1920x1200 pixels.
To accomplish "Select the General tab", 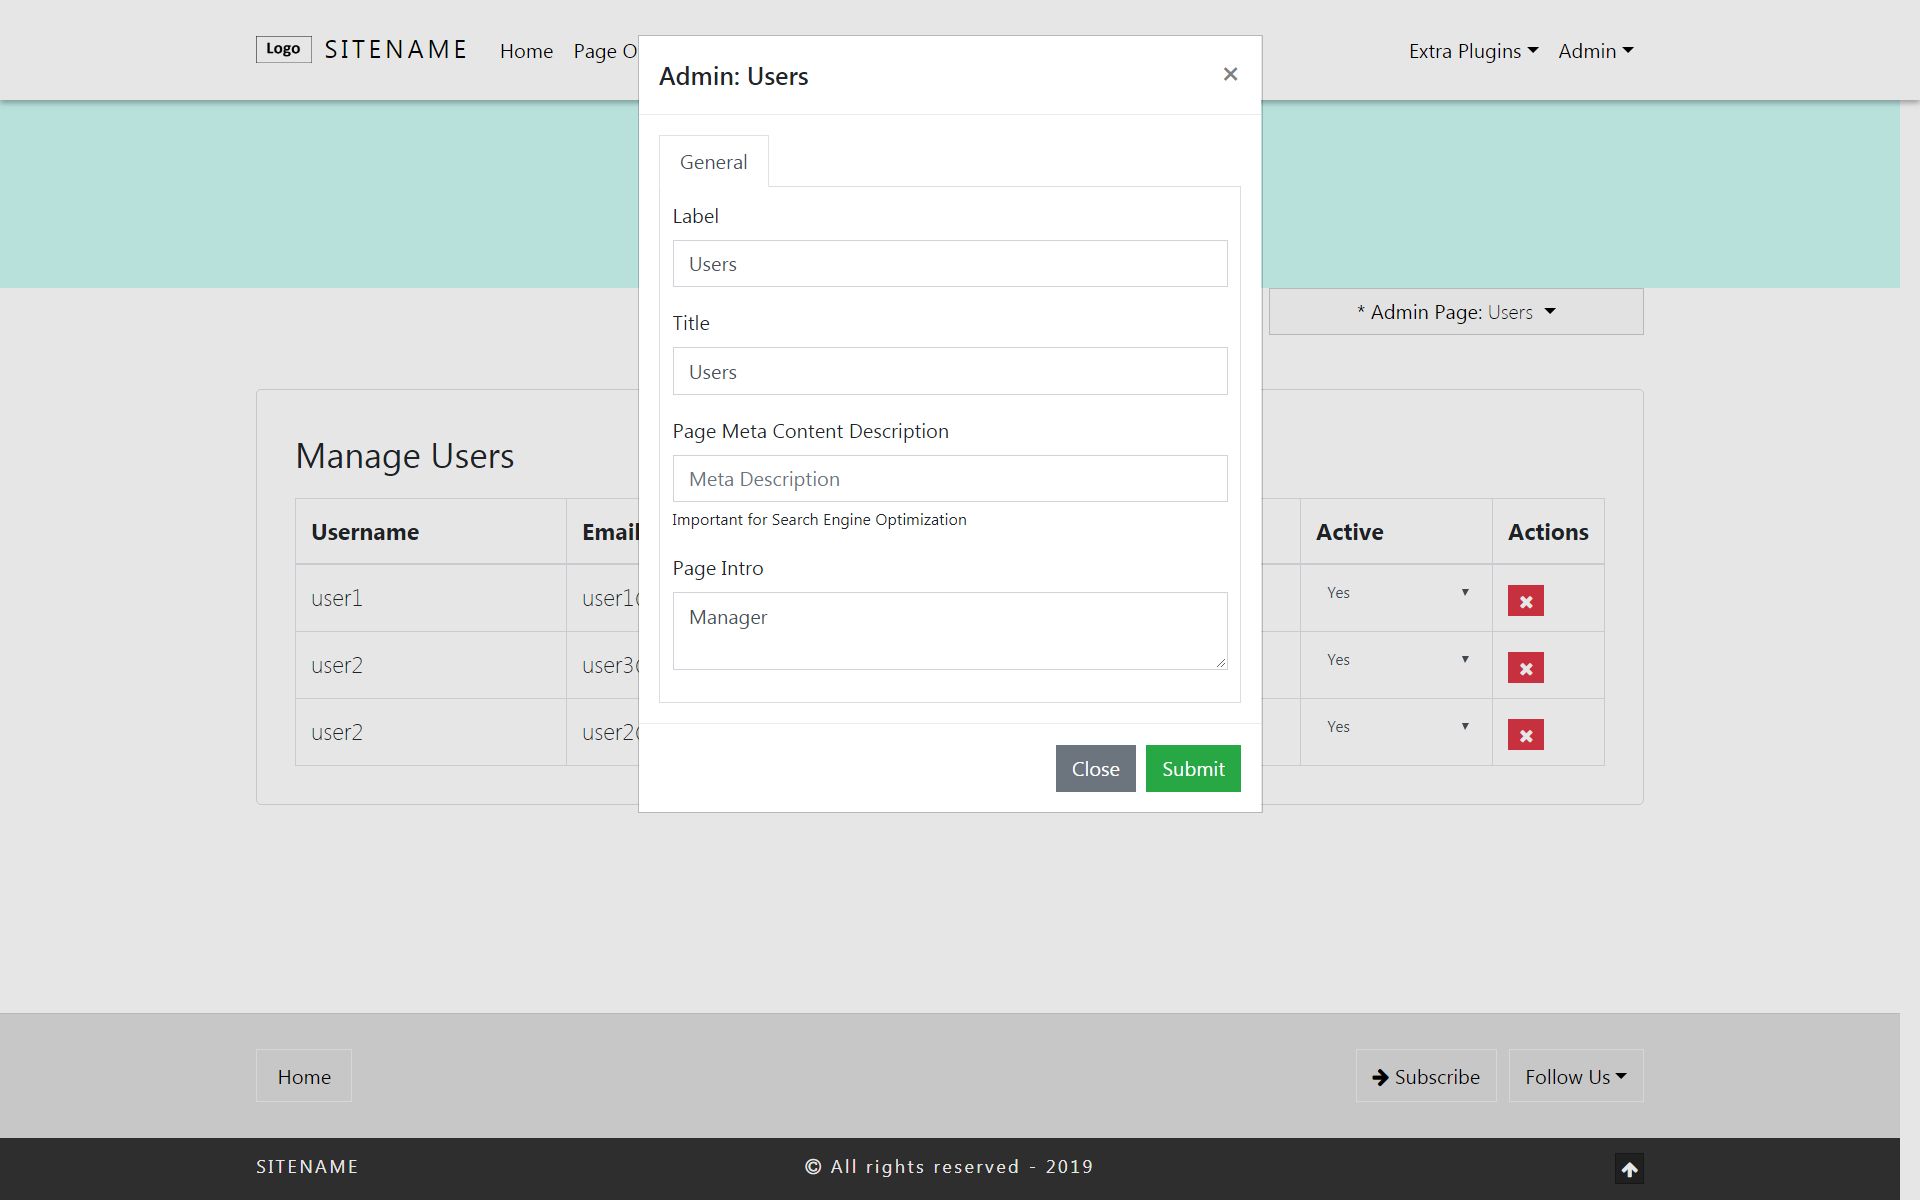I will tap(713, 162).
